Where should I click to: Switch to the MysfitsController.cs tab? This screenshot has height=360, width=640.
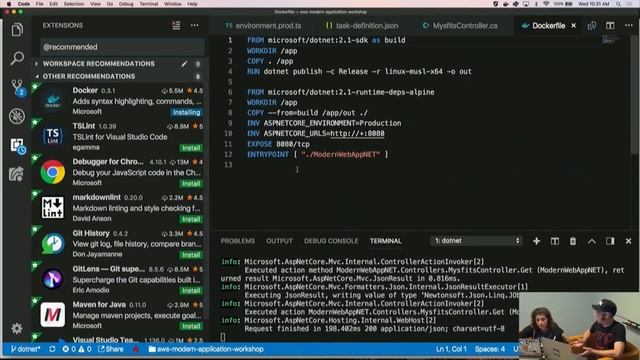pyautogui.click(x=460, y=26)
